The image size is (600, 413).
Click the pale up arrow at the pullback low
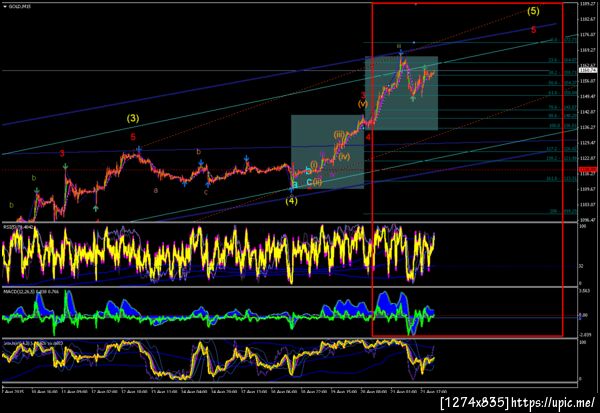(x=413, y=98)
